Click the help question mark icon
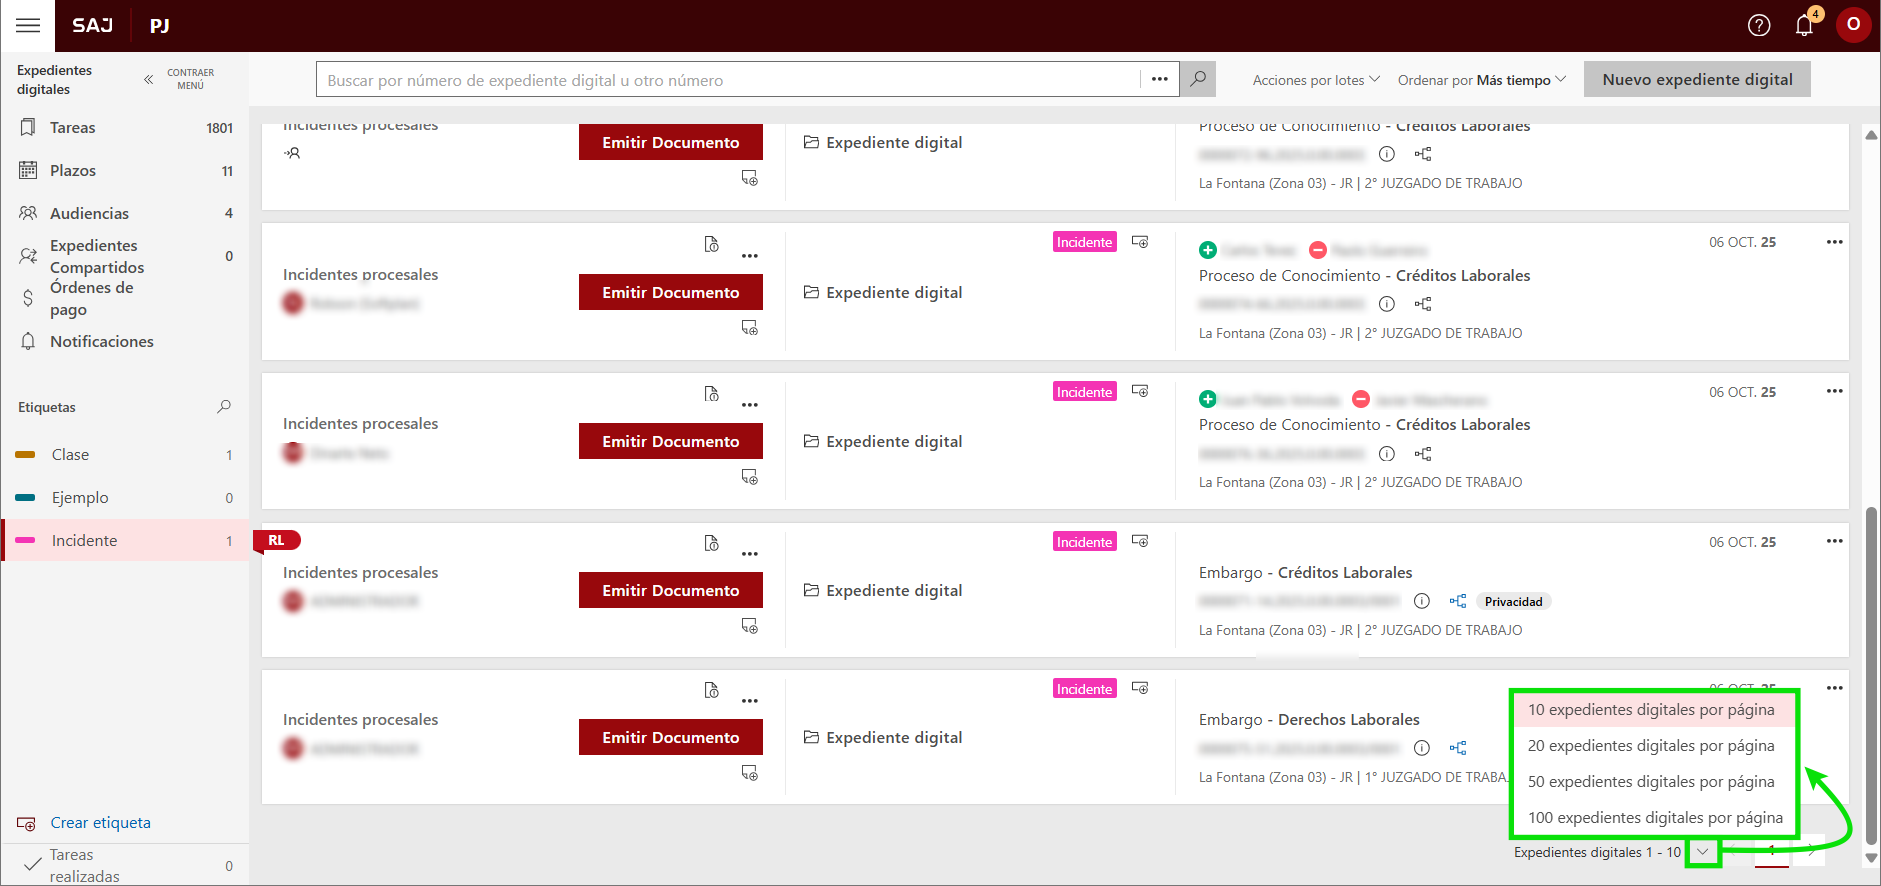Screen dimensions: 1881x886 point(1758,26)
